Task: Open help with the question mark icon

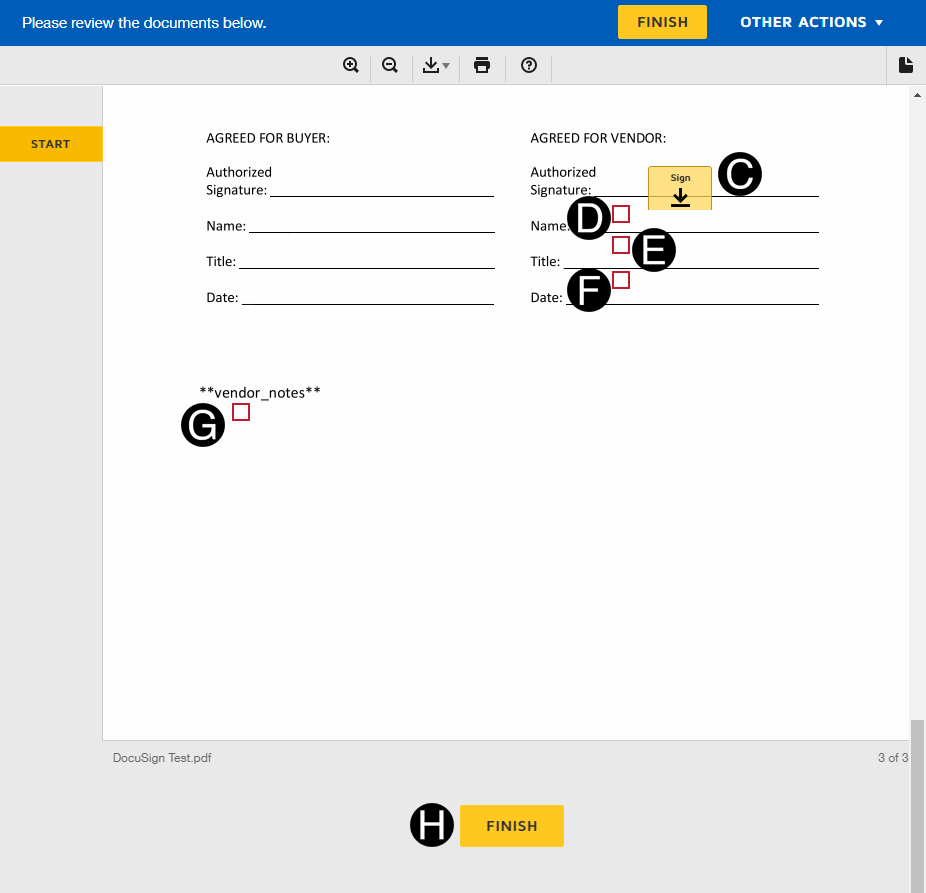Action: click(x=530, y=66)
